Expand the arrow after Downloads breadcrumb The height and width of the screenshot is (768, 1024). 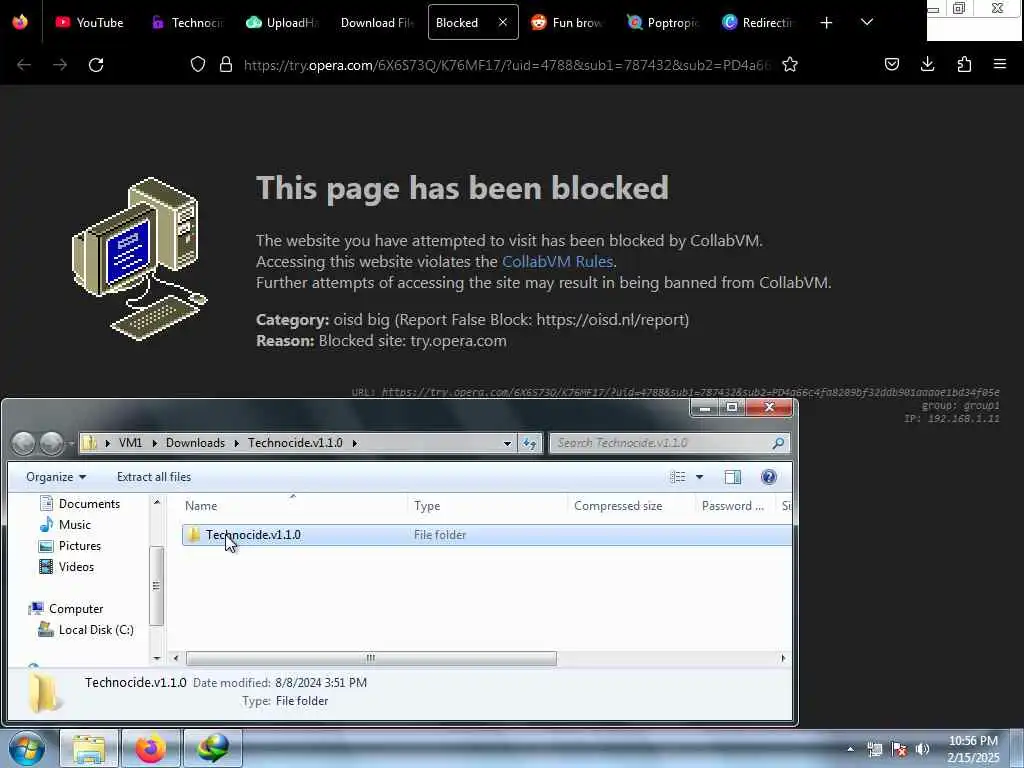236,443
